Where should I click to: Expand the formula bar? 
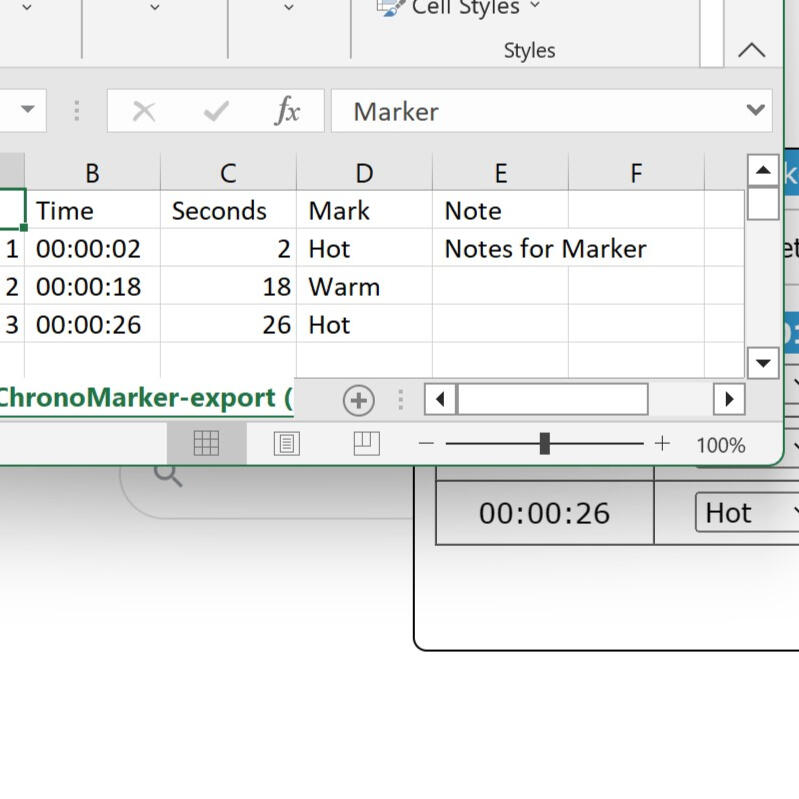(756, 111)
